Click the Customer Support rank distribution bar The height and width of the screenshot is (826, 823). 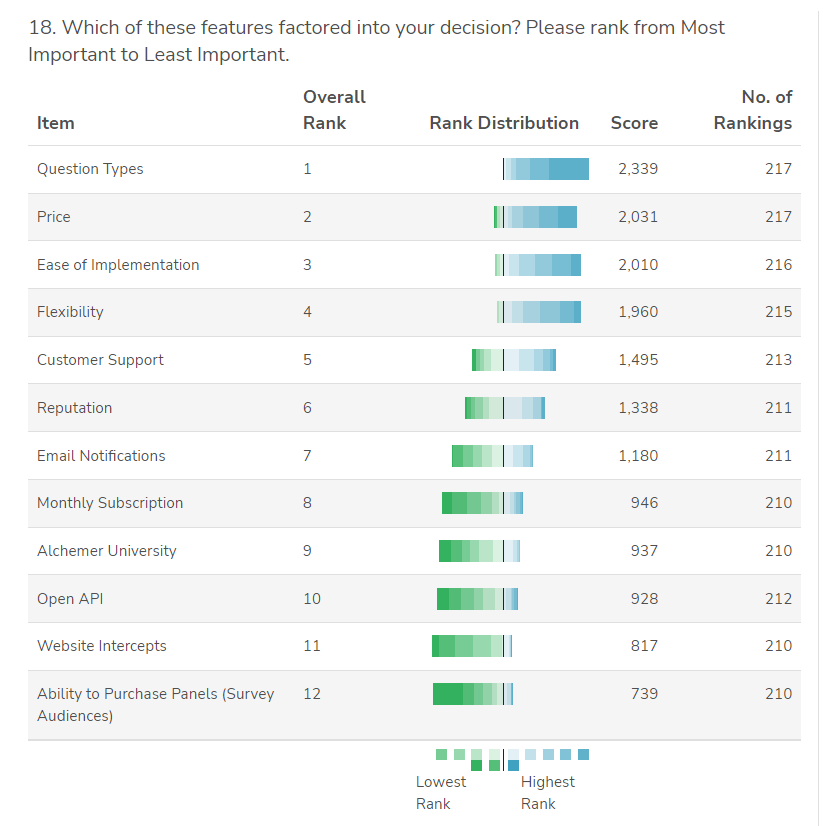point(513,360)
